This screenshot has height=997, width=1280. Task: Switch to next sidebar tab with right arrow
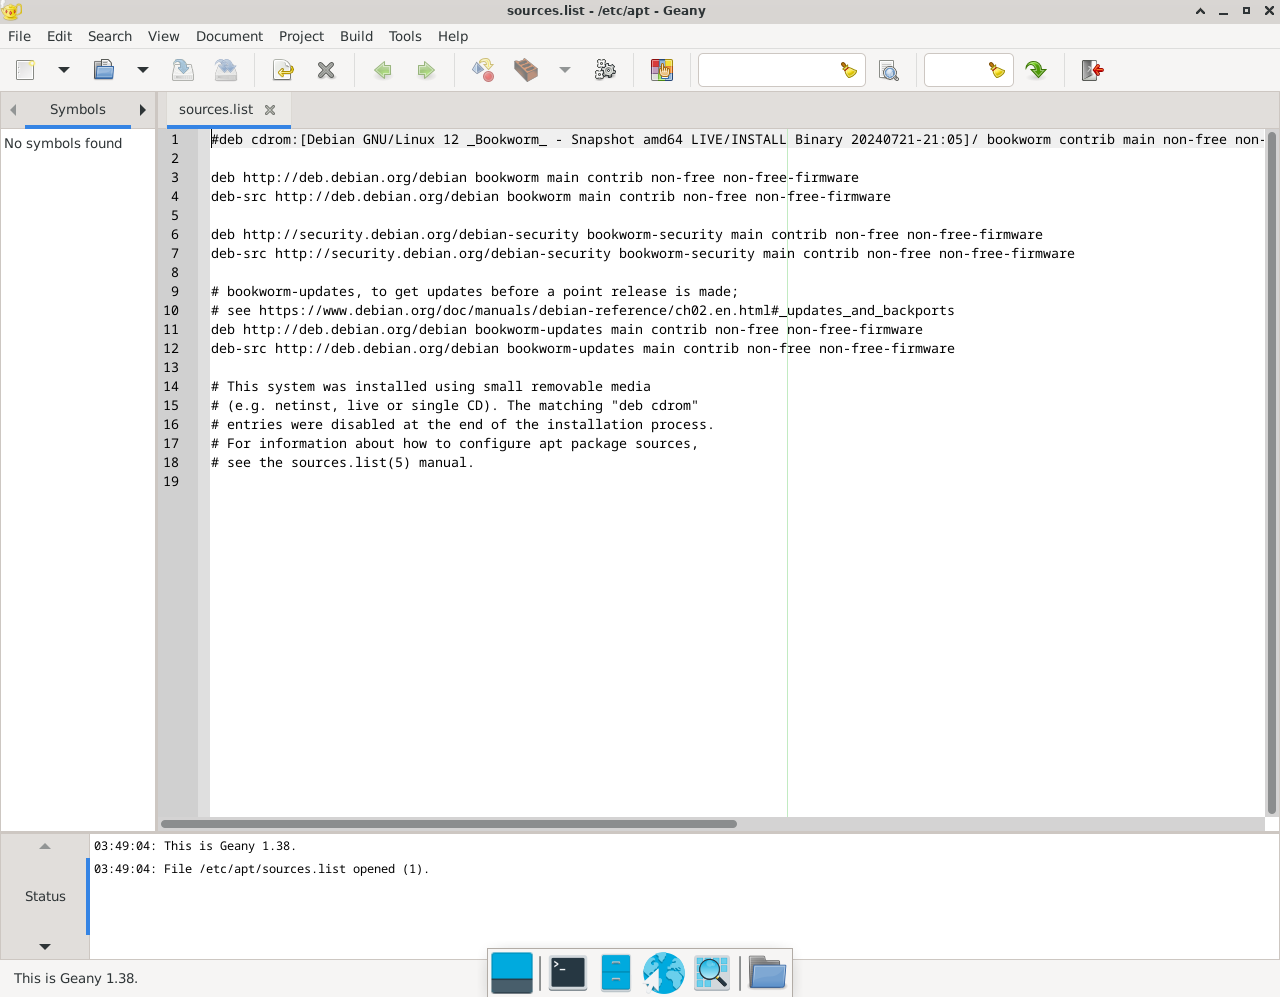coord(143,110)
